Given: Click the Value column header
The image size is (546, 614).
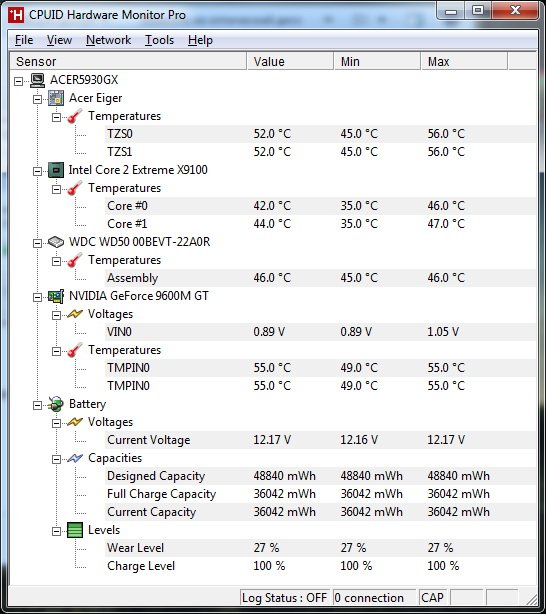Looking at the screenshot, I should [290, 61].
